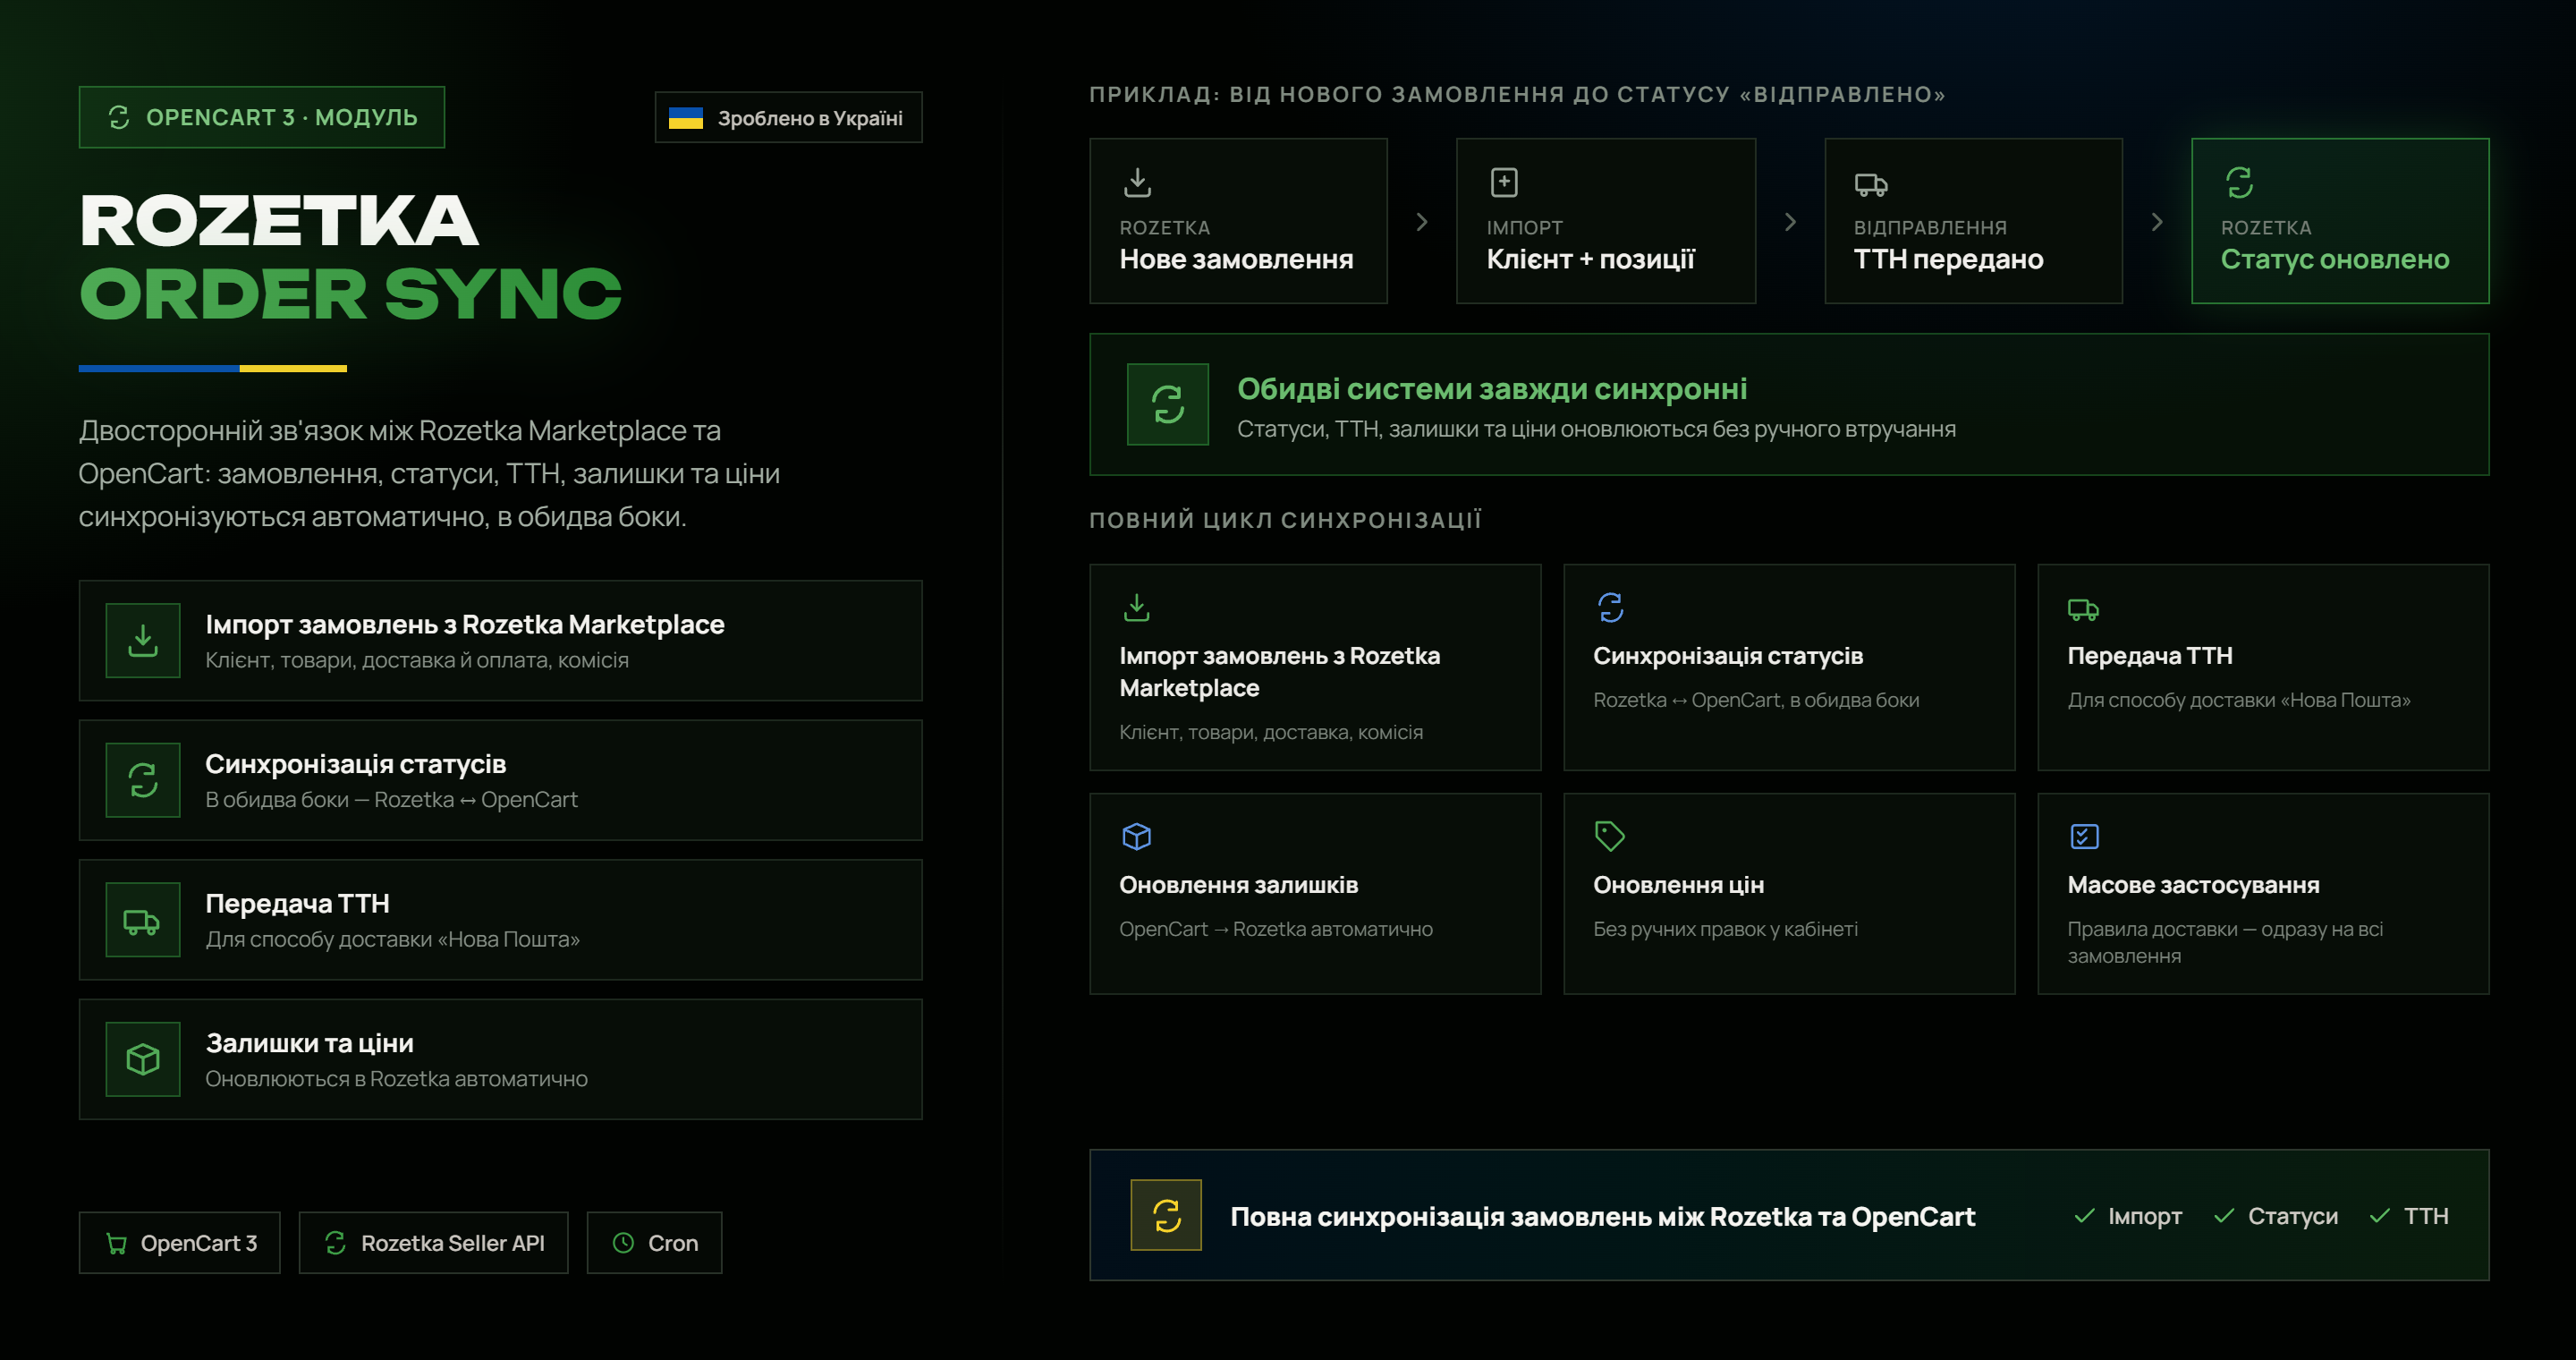The height and width of the screenshot is (1360, 2576).
Task: Open the OPENCART 3 · МОДУЛЬ badge
Action: pyautogui.click(x=262, y=118)
